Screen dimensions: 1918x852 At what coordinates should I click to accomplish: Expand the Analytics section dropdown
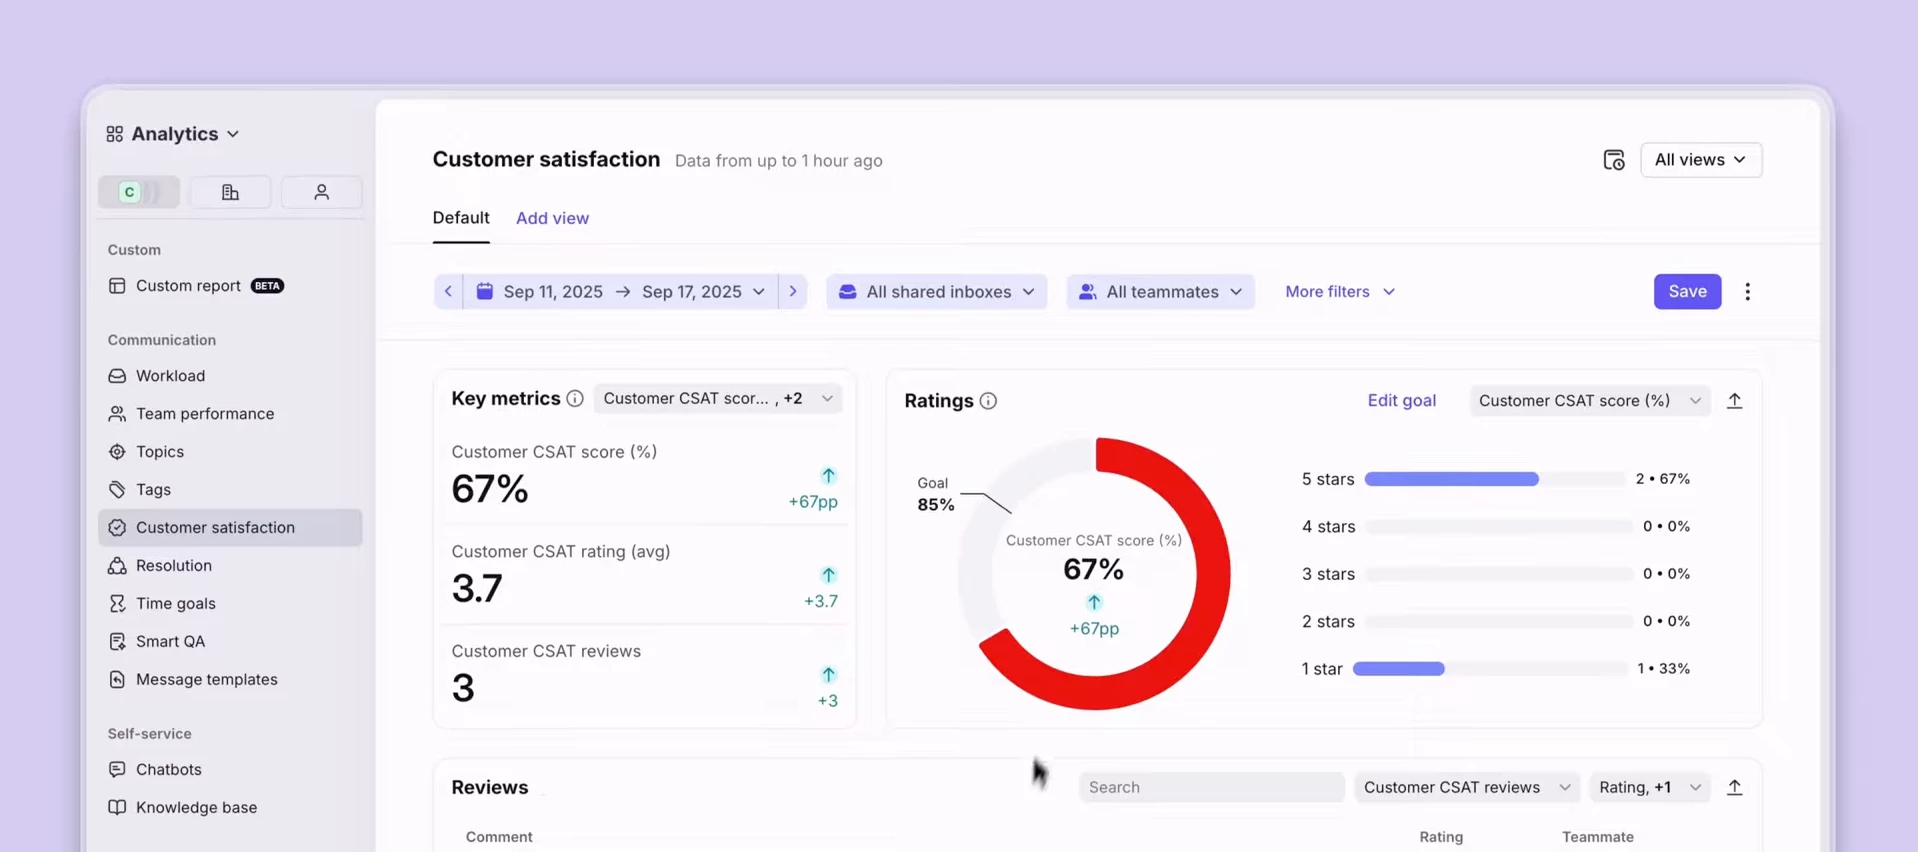point(233,134)
